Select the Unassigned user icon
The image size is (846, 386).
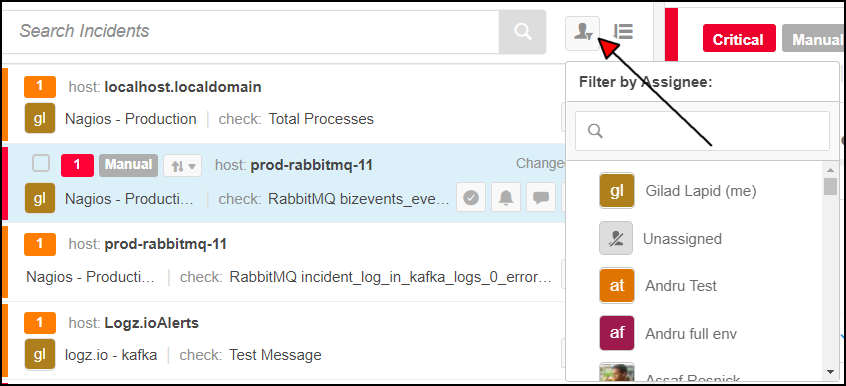click(x=616, y=238)
